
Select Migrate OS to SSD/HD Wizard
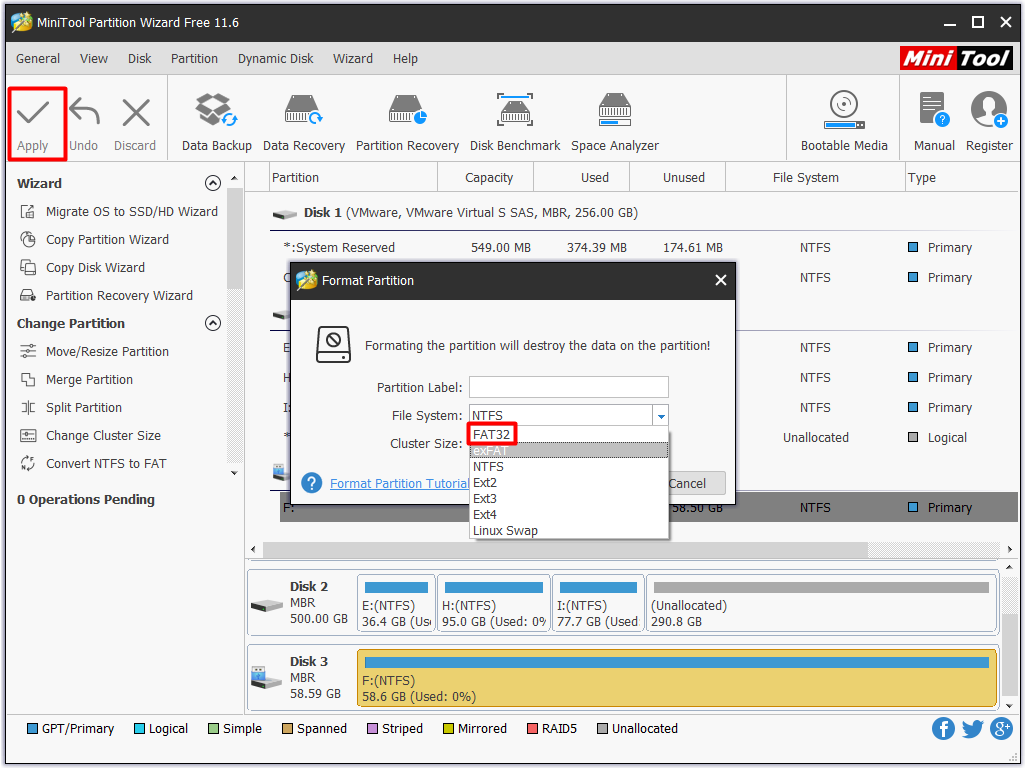pos(131,212)
